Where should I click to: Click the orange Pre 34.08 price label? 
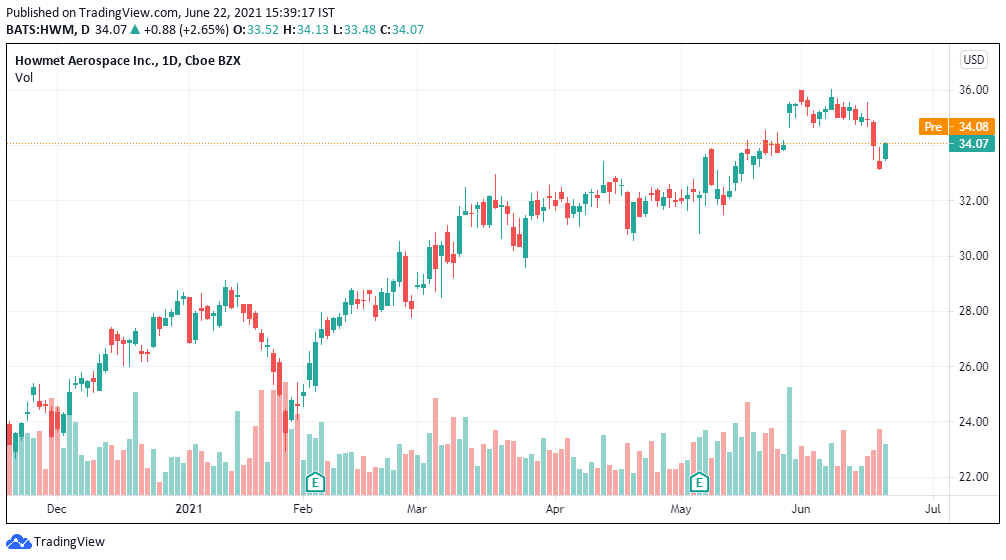(x=957, y=126)
